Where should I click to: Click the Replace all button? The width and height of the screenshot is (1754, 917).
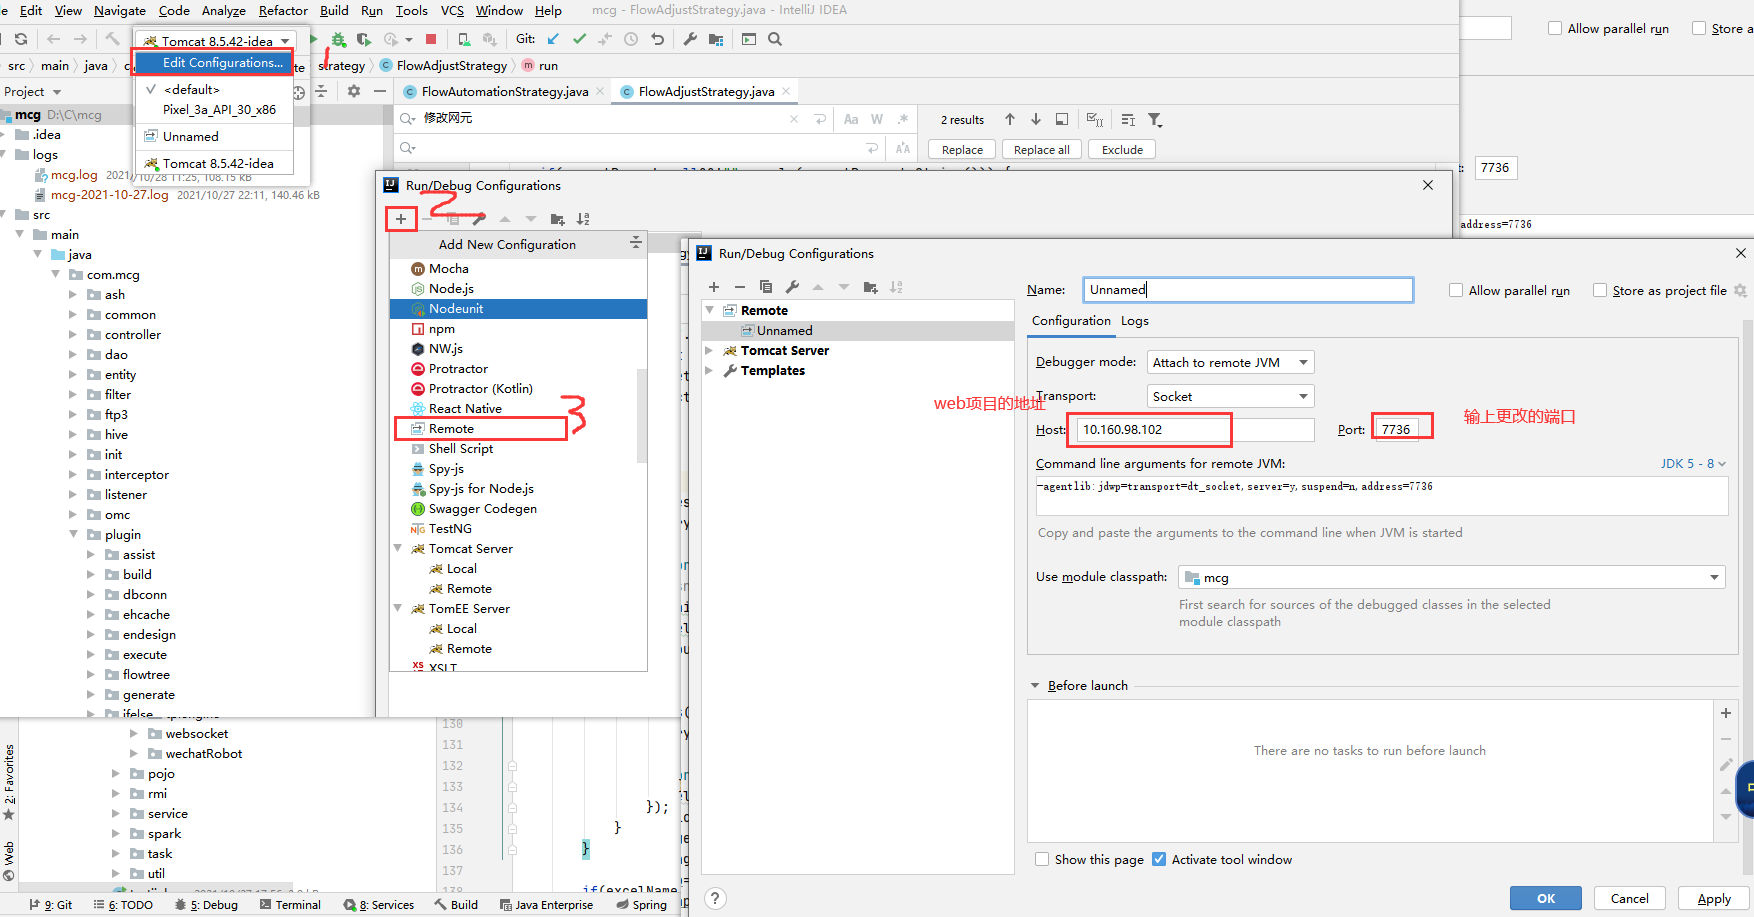(1041, 149)
